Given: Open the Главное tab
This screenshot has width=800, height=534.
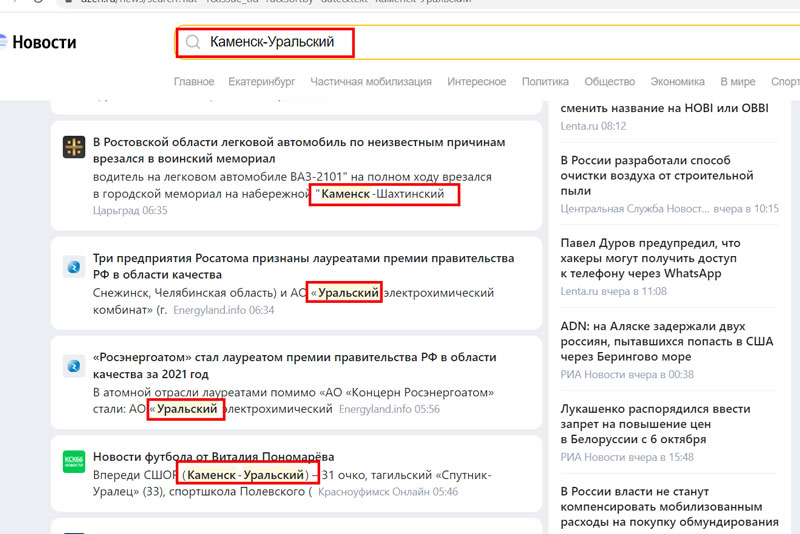Looking at the screenshot, I should coord(194,82).
